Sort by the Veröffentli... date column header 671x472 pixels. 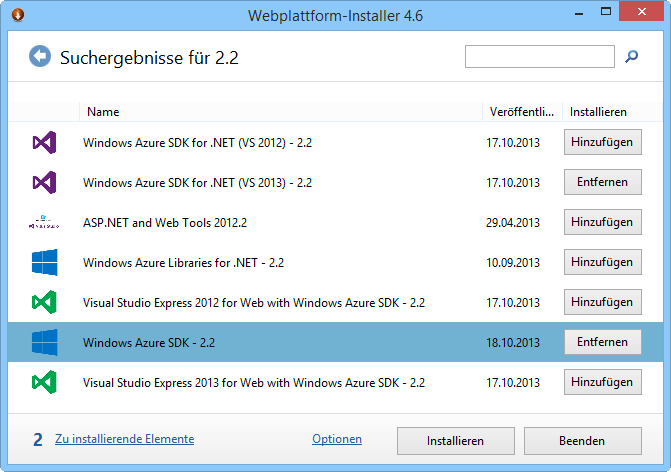click(x=521, y=112)
